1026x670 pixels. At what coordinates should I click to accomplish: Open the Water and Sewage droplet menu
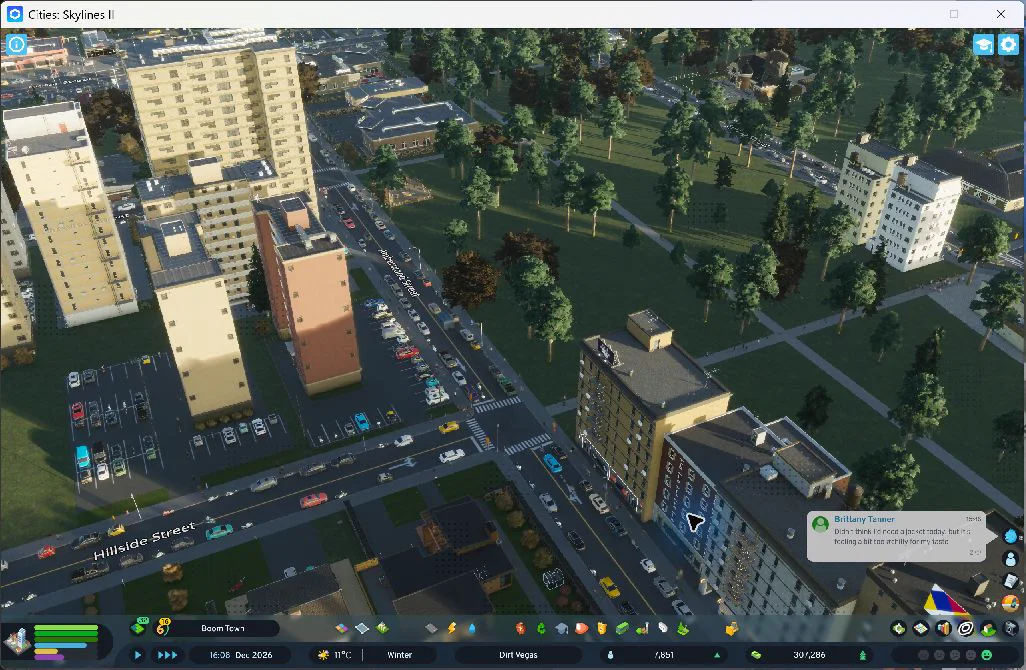(472, 628)
